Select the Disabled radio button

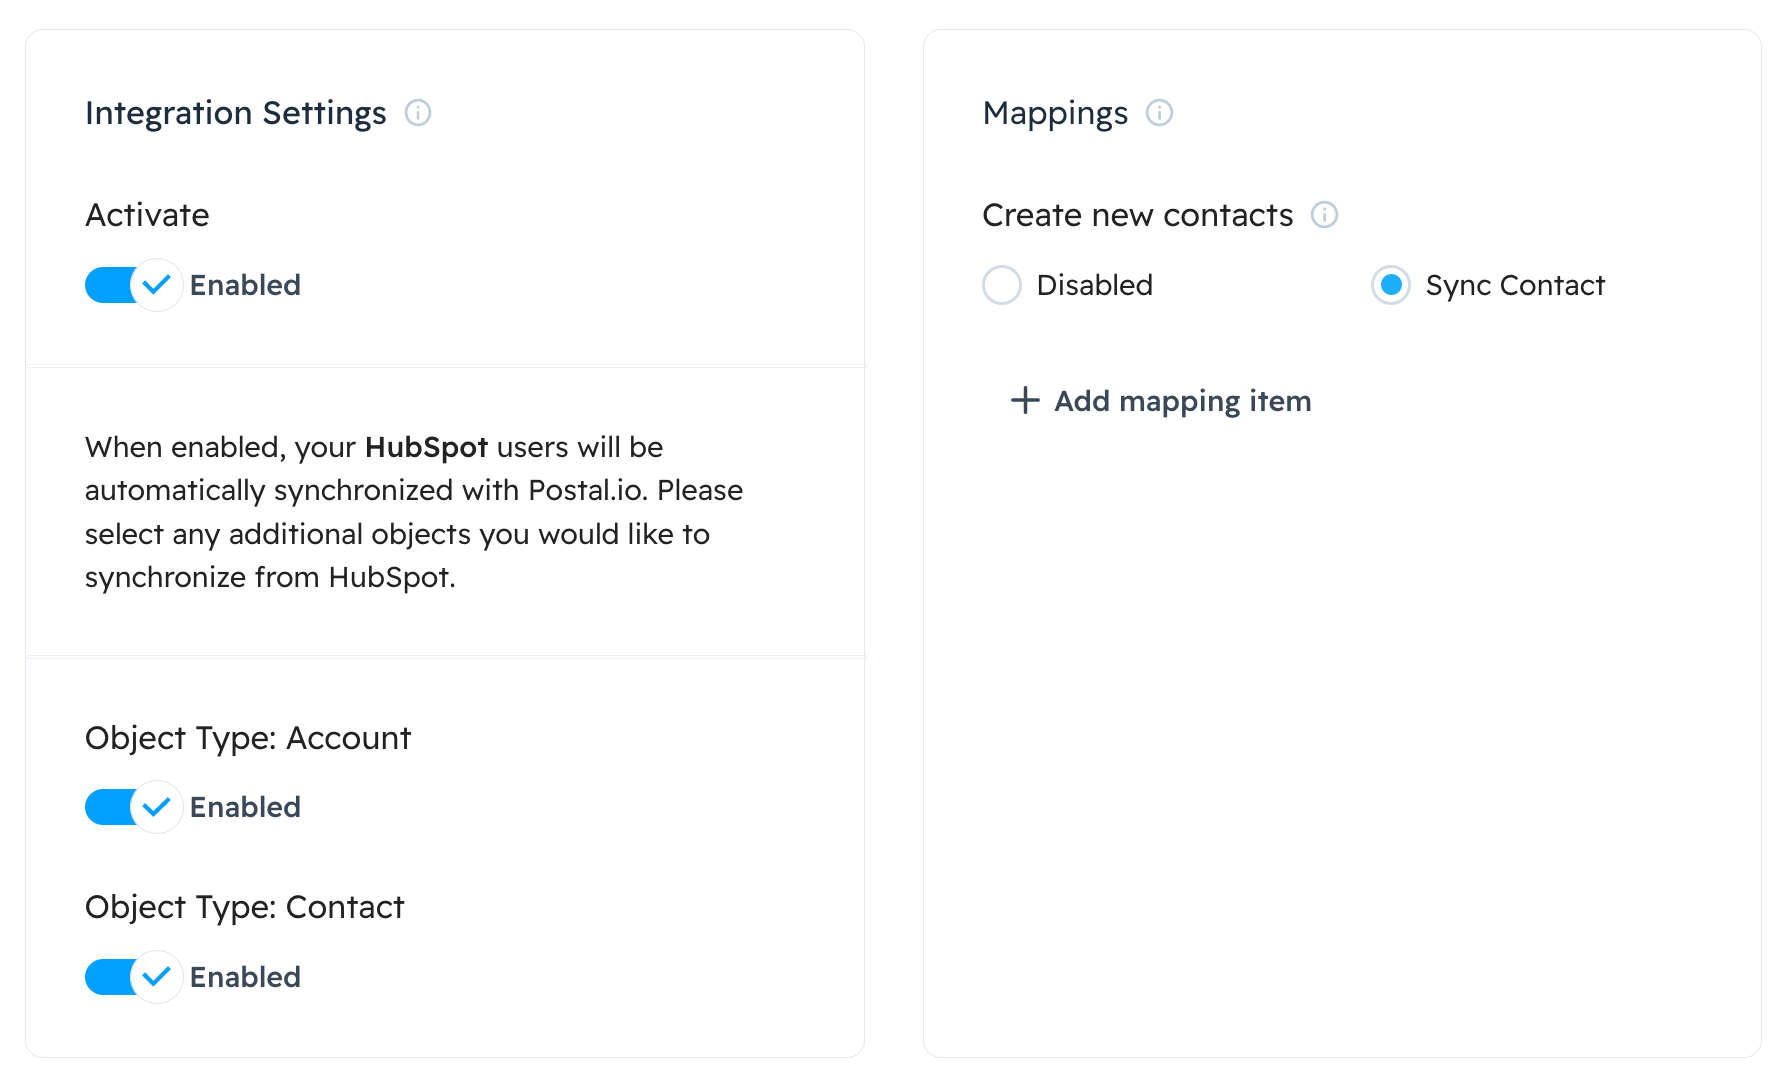[x=1001, y=285]
